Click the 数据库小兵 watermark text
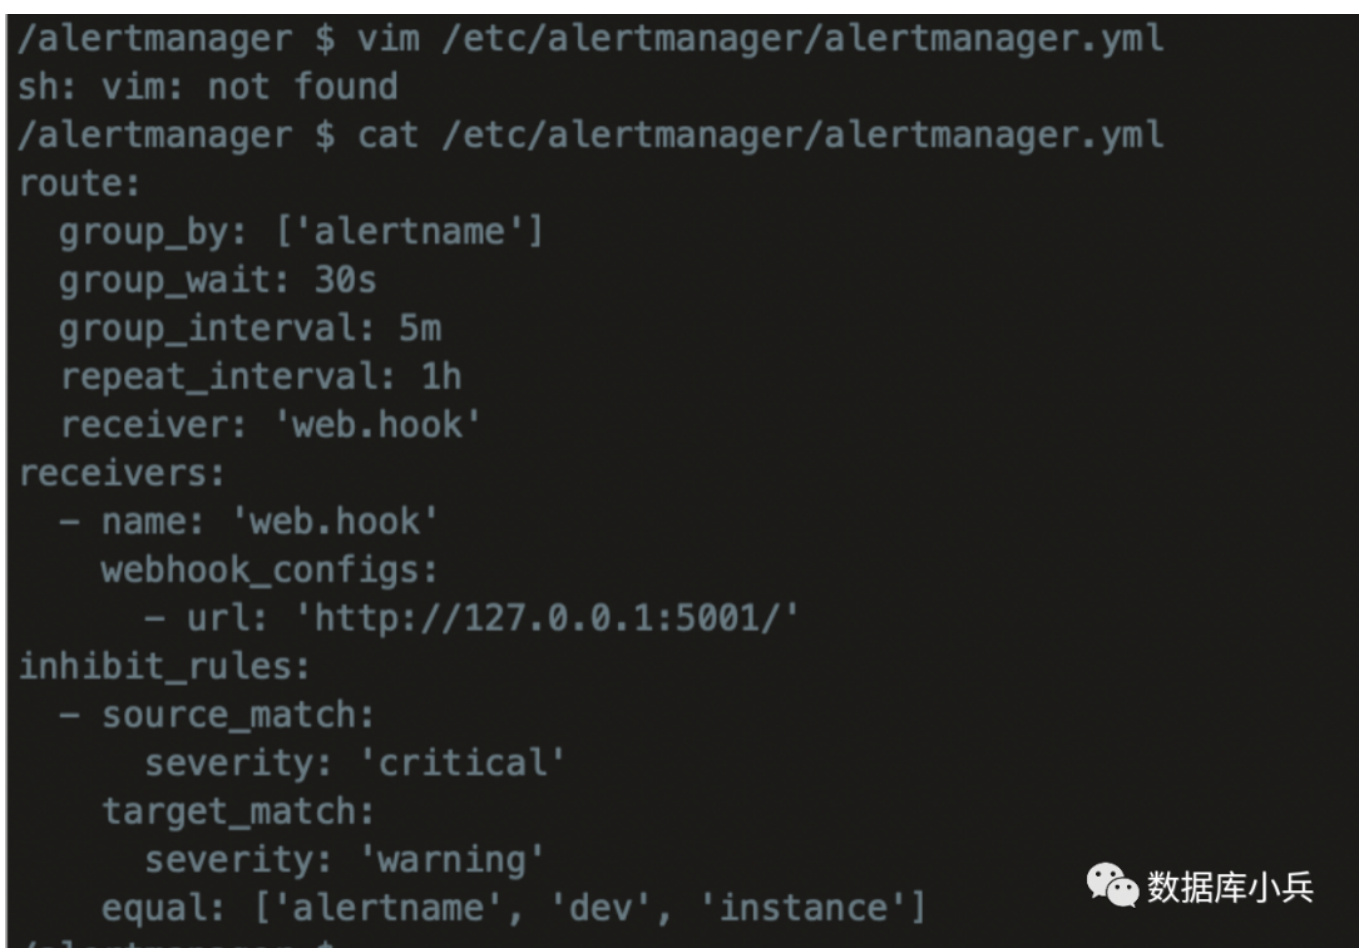 click(1230, 887)
